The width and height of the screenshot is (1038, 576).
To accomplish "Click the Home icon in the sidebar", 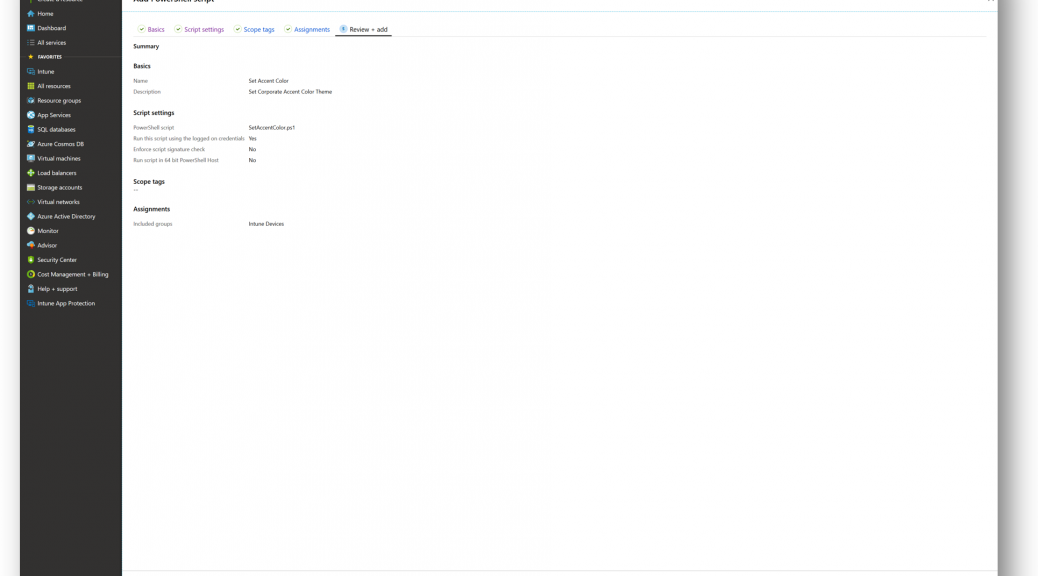I will (30, 13).
